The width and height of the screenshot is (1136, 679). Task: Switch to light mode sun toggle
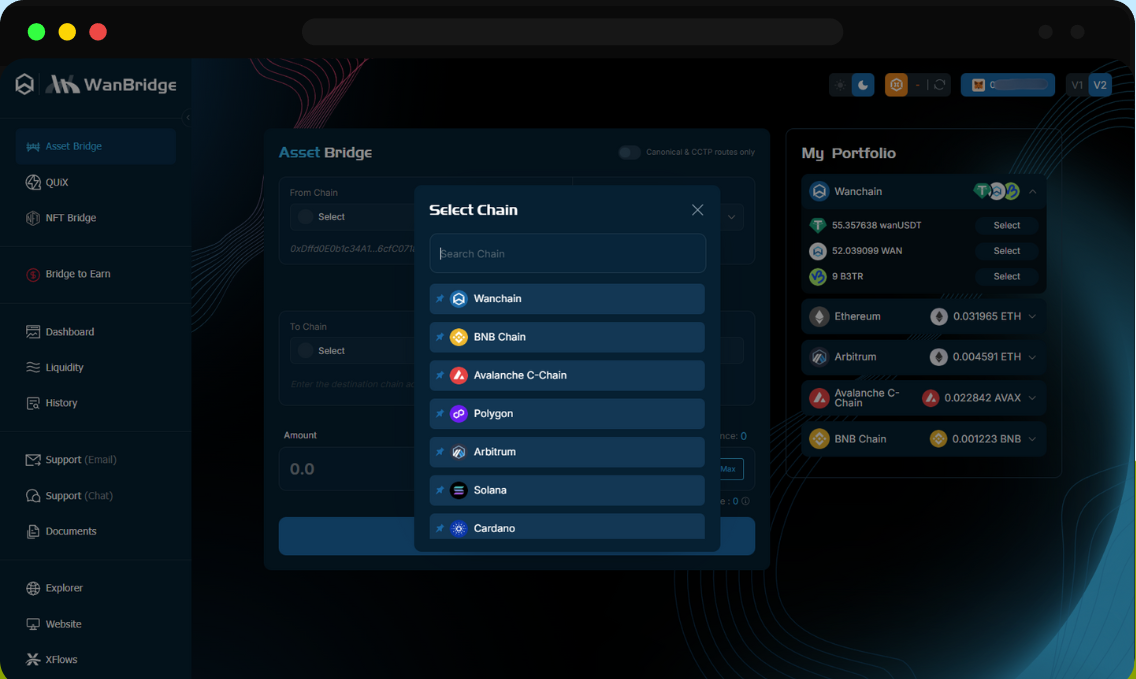pyautogui.click(x=840, y=85)
